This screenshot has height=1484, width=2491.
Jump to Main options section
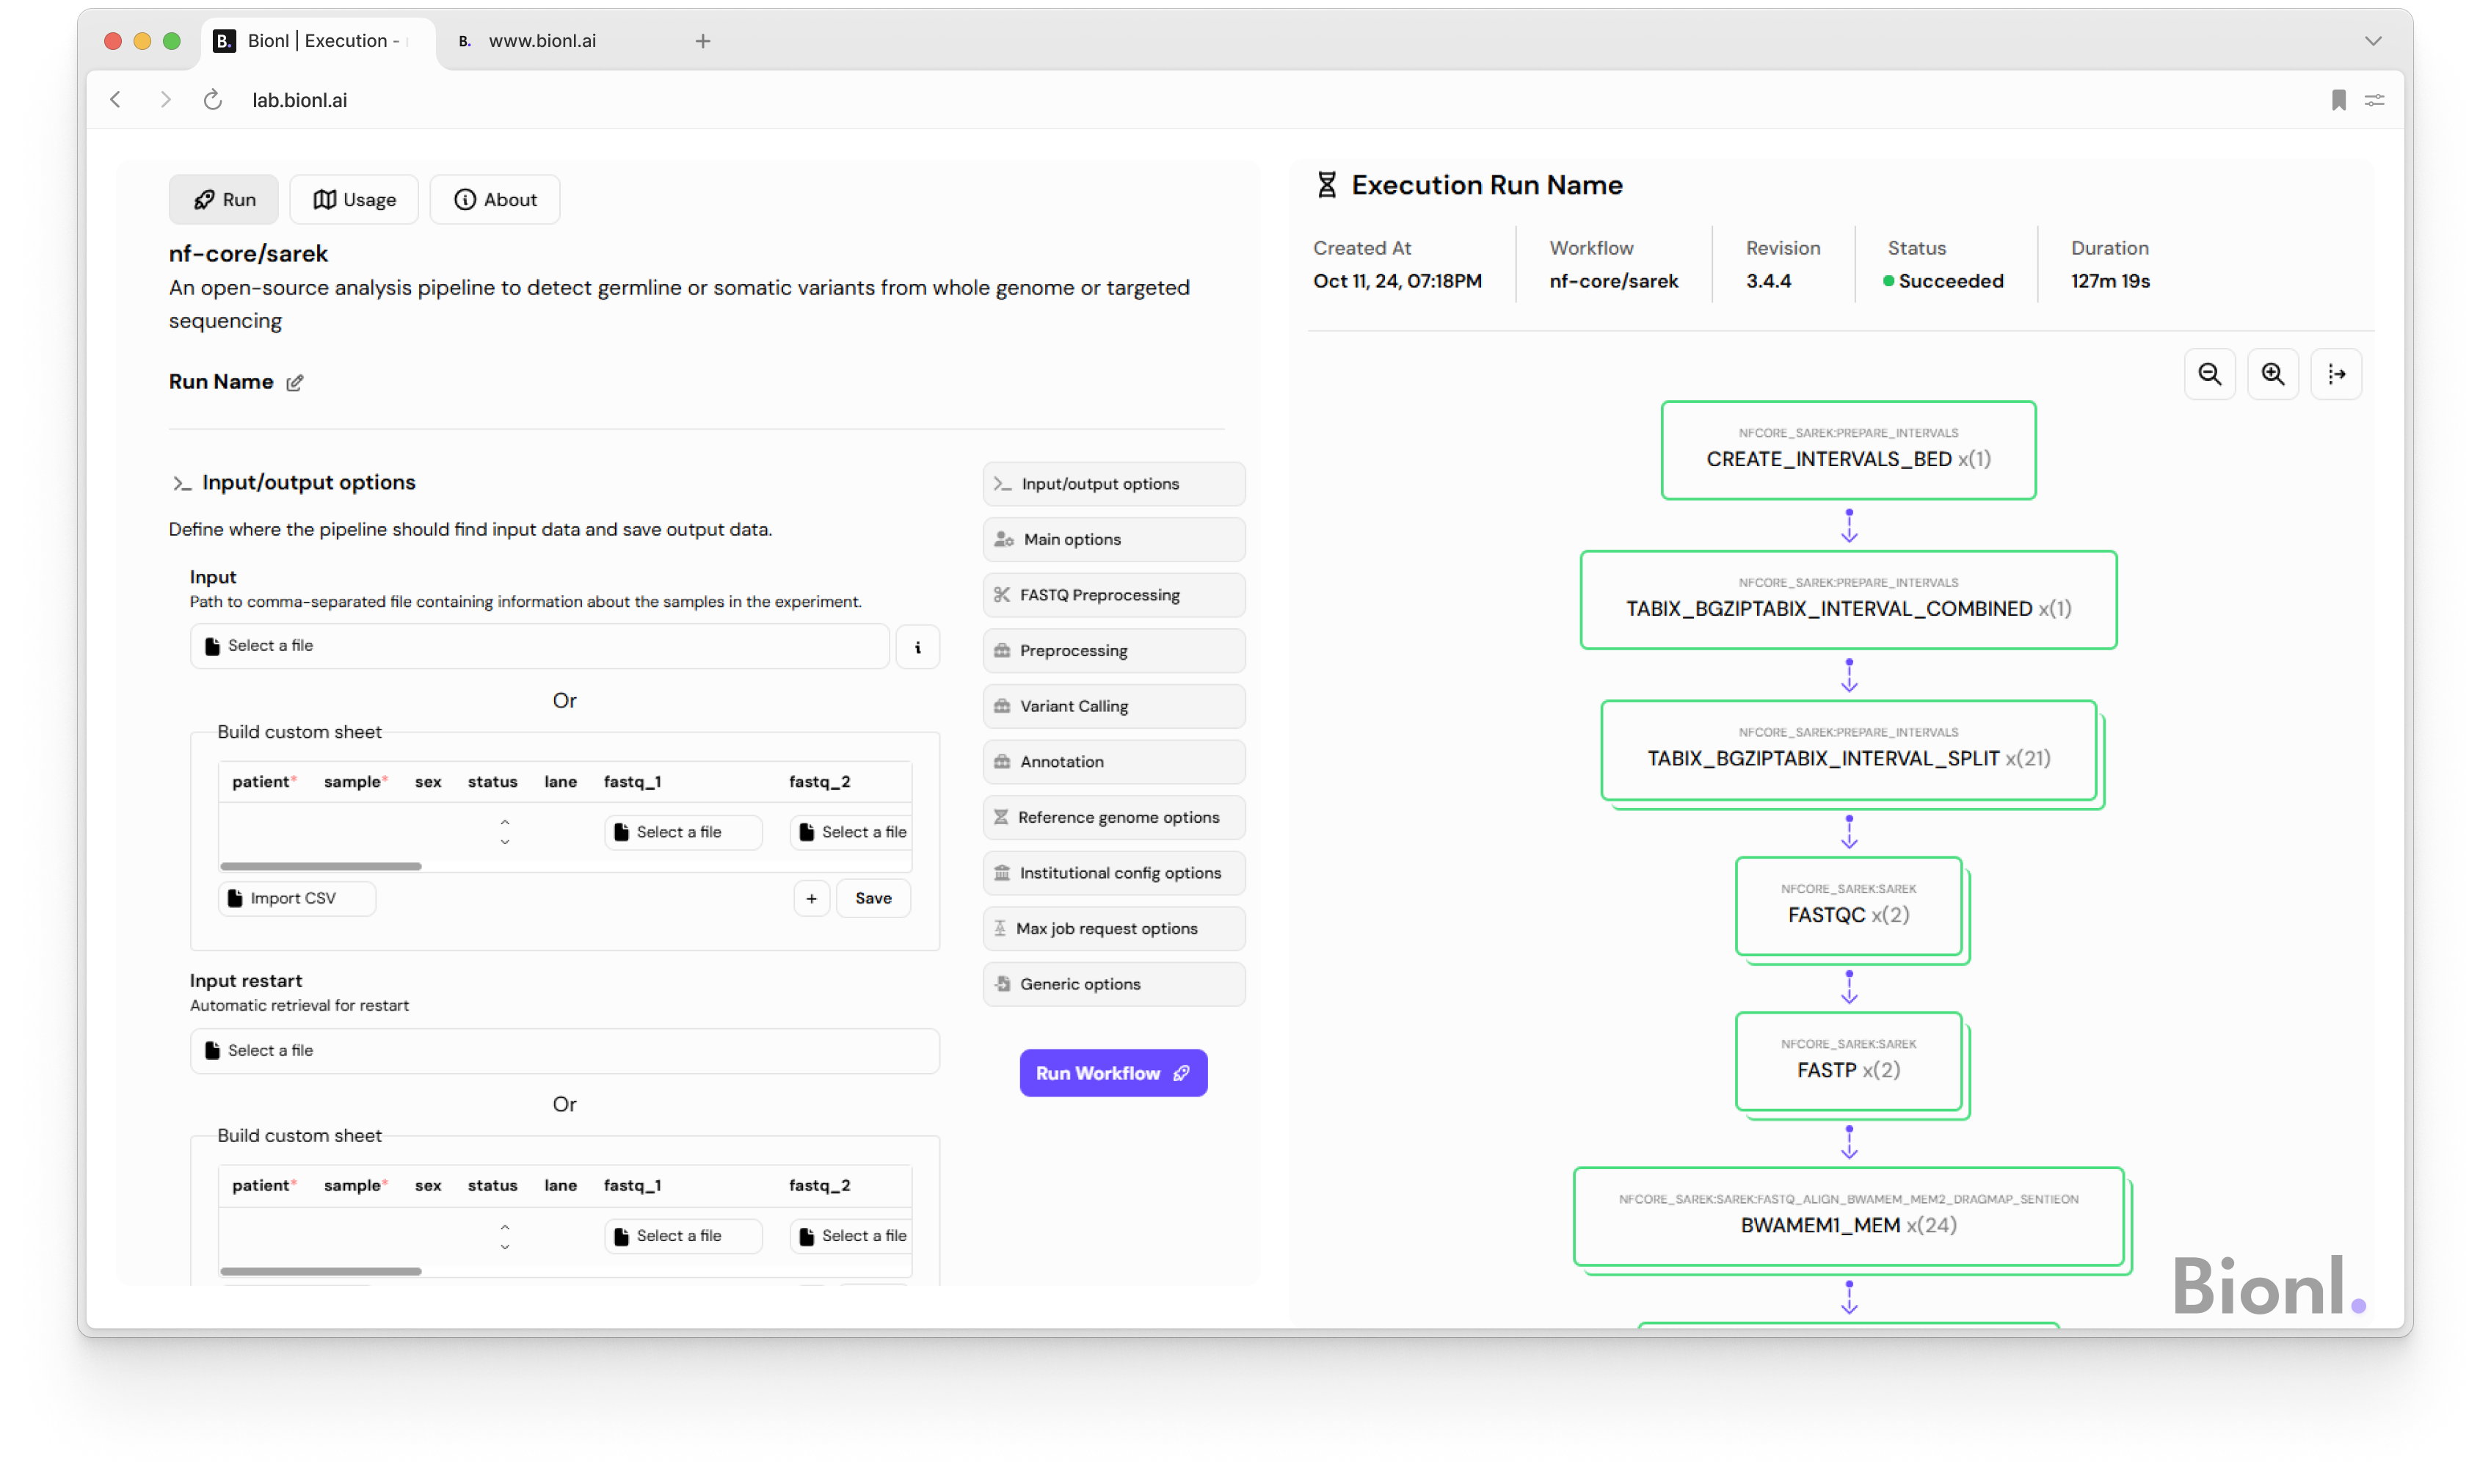click(1115, 540)
